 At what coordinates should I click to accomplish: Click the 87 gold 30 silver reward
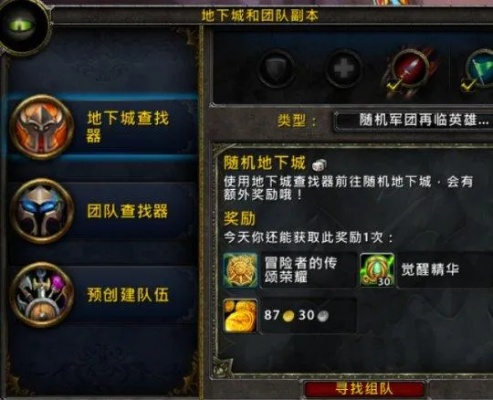[296, 315]
